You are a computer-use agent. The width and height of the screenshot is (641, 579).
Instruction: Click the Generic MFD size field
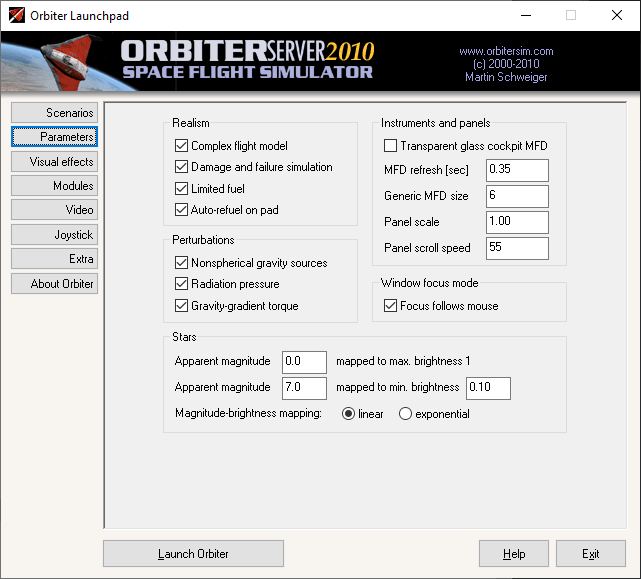(x=517, y=196)
